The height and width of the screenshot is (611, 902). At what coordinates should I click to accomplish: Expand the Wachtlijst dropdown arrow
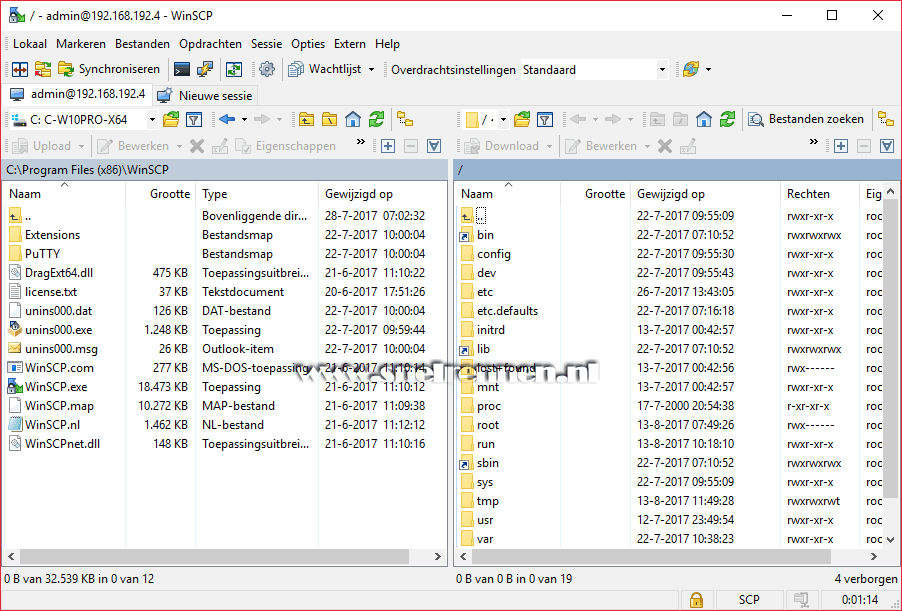pos(371,70)
